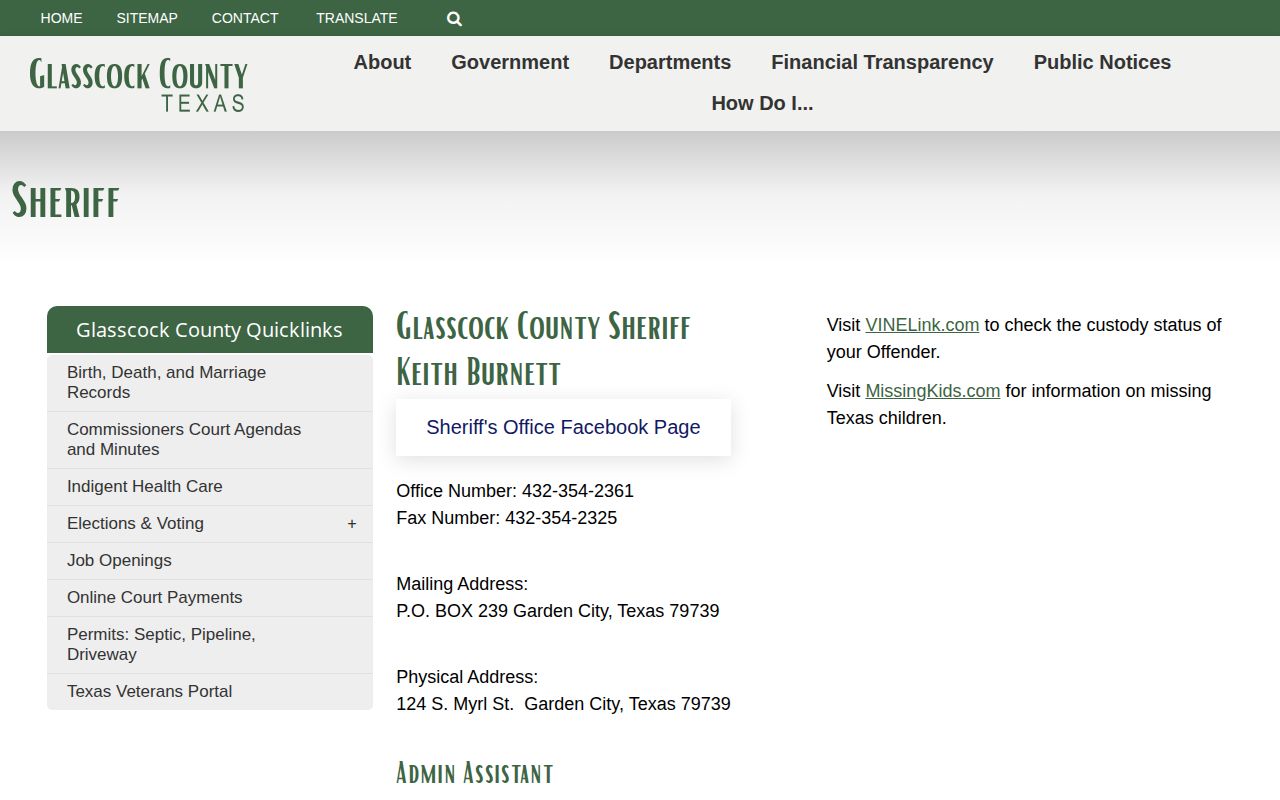Click the Glasscock County Texas logo

138,84
